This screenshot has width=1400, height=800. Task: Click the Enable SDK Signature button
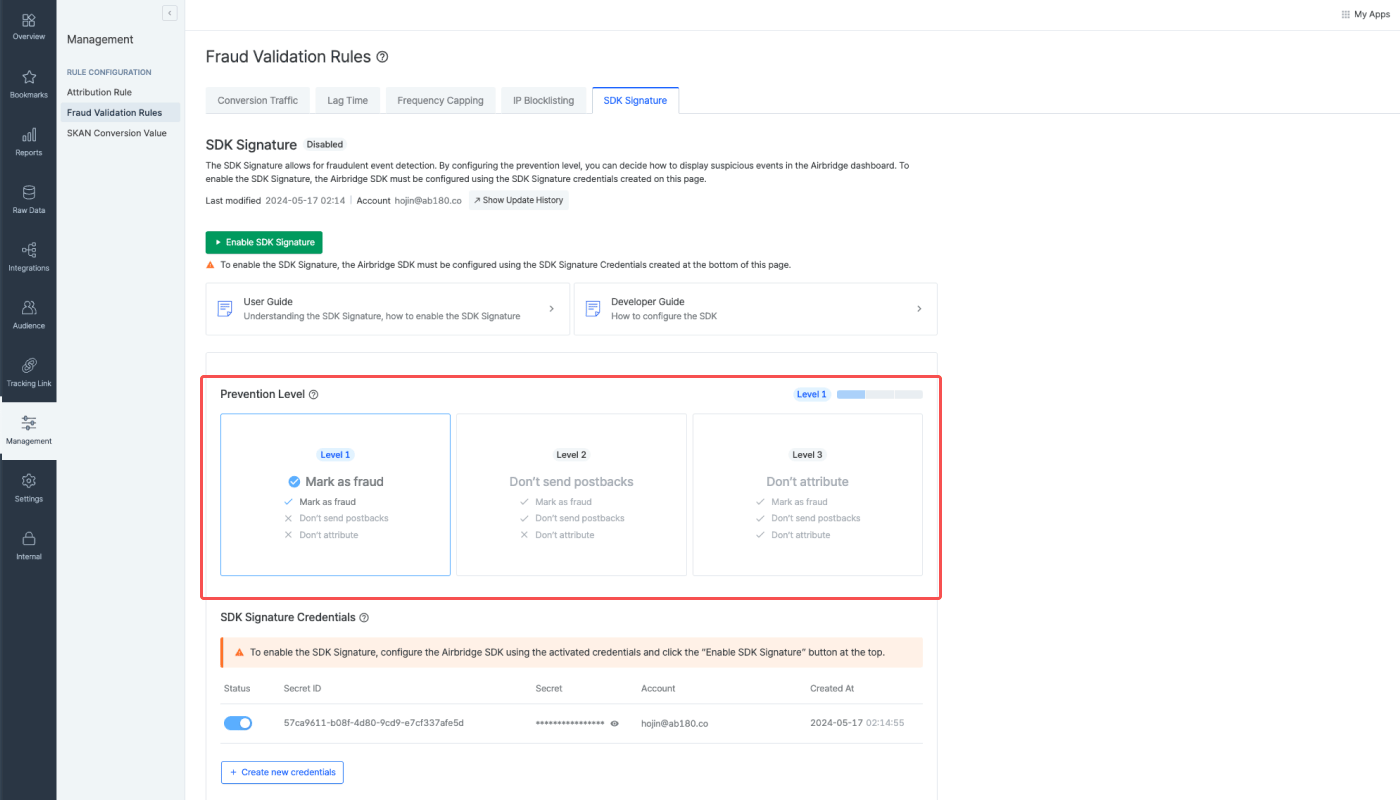pos(264,242)
